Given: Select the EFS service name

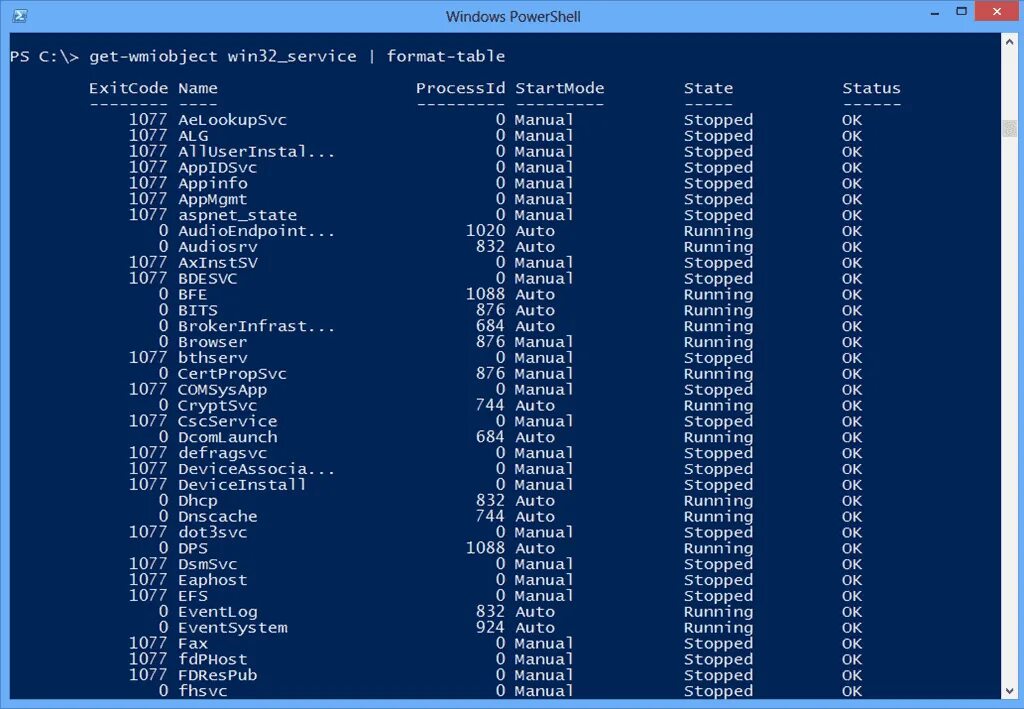Looking at the screenshot, I should [x=193, y=596].
